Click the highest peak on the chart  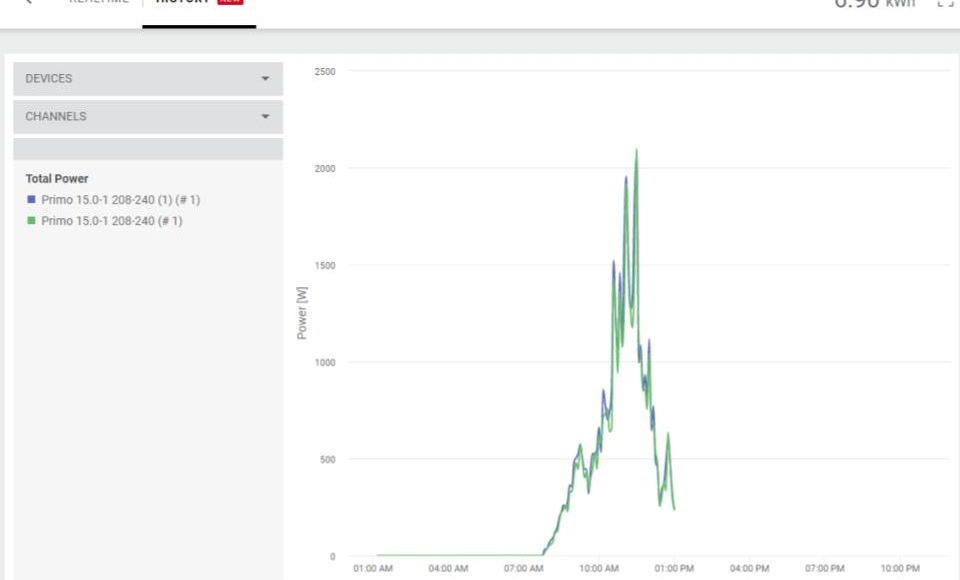tap(636, 151)
